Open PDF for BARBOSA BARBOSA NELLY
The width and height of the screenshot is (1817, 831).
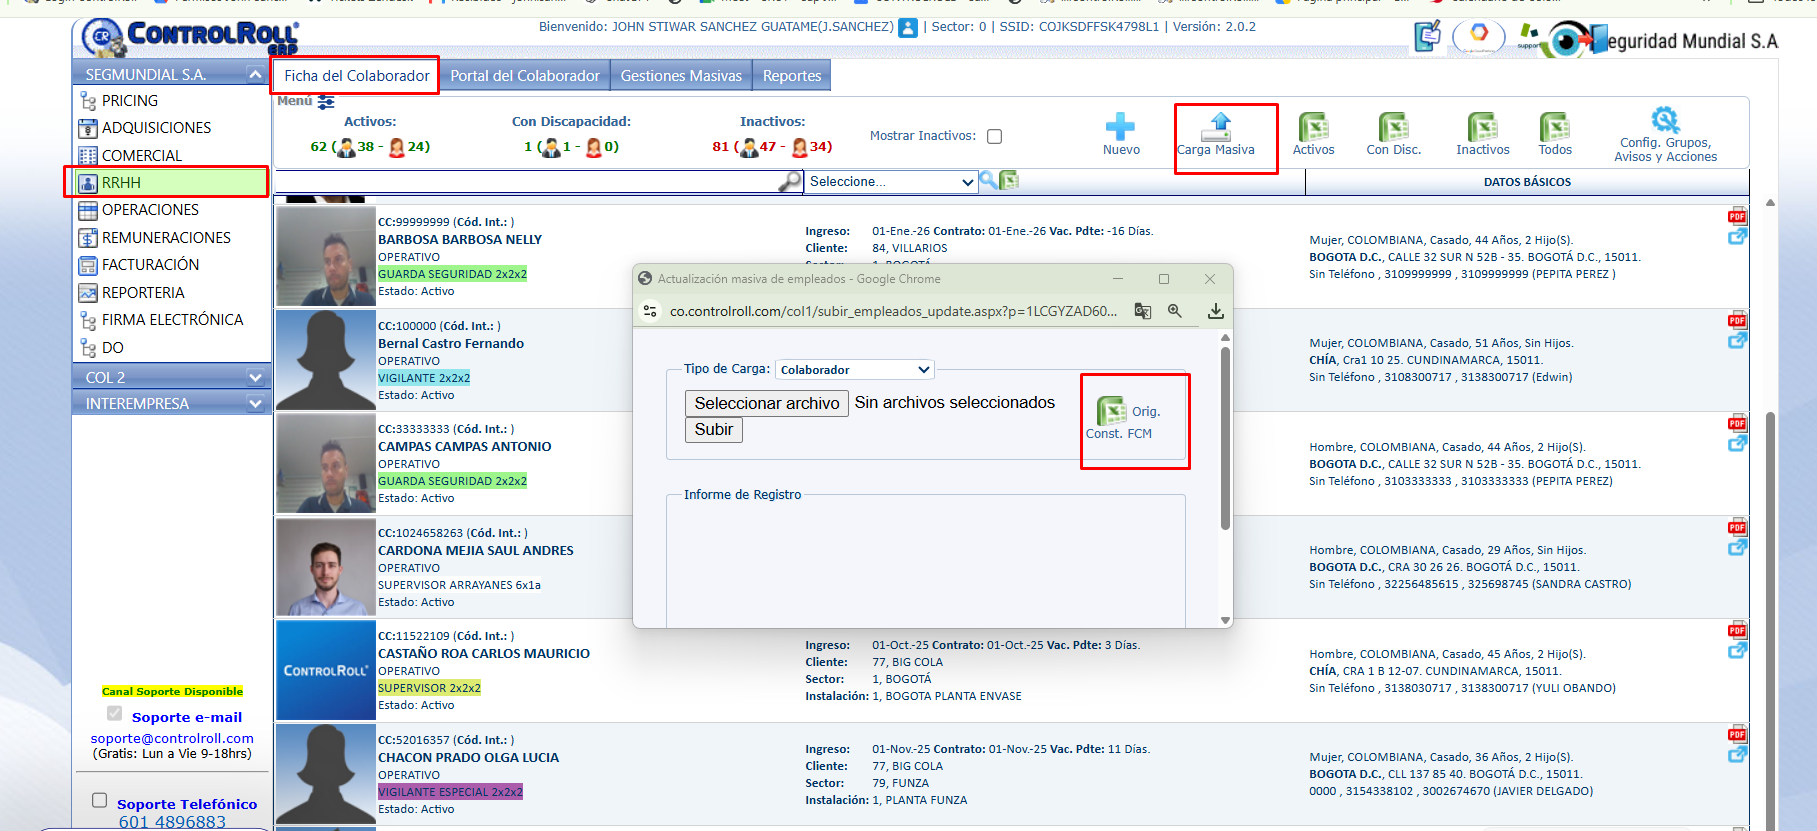(1737, 216)
